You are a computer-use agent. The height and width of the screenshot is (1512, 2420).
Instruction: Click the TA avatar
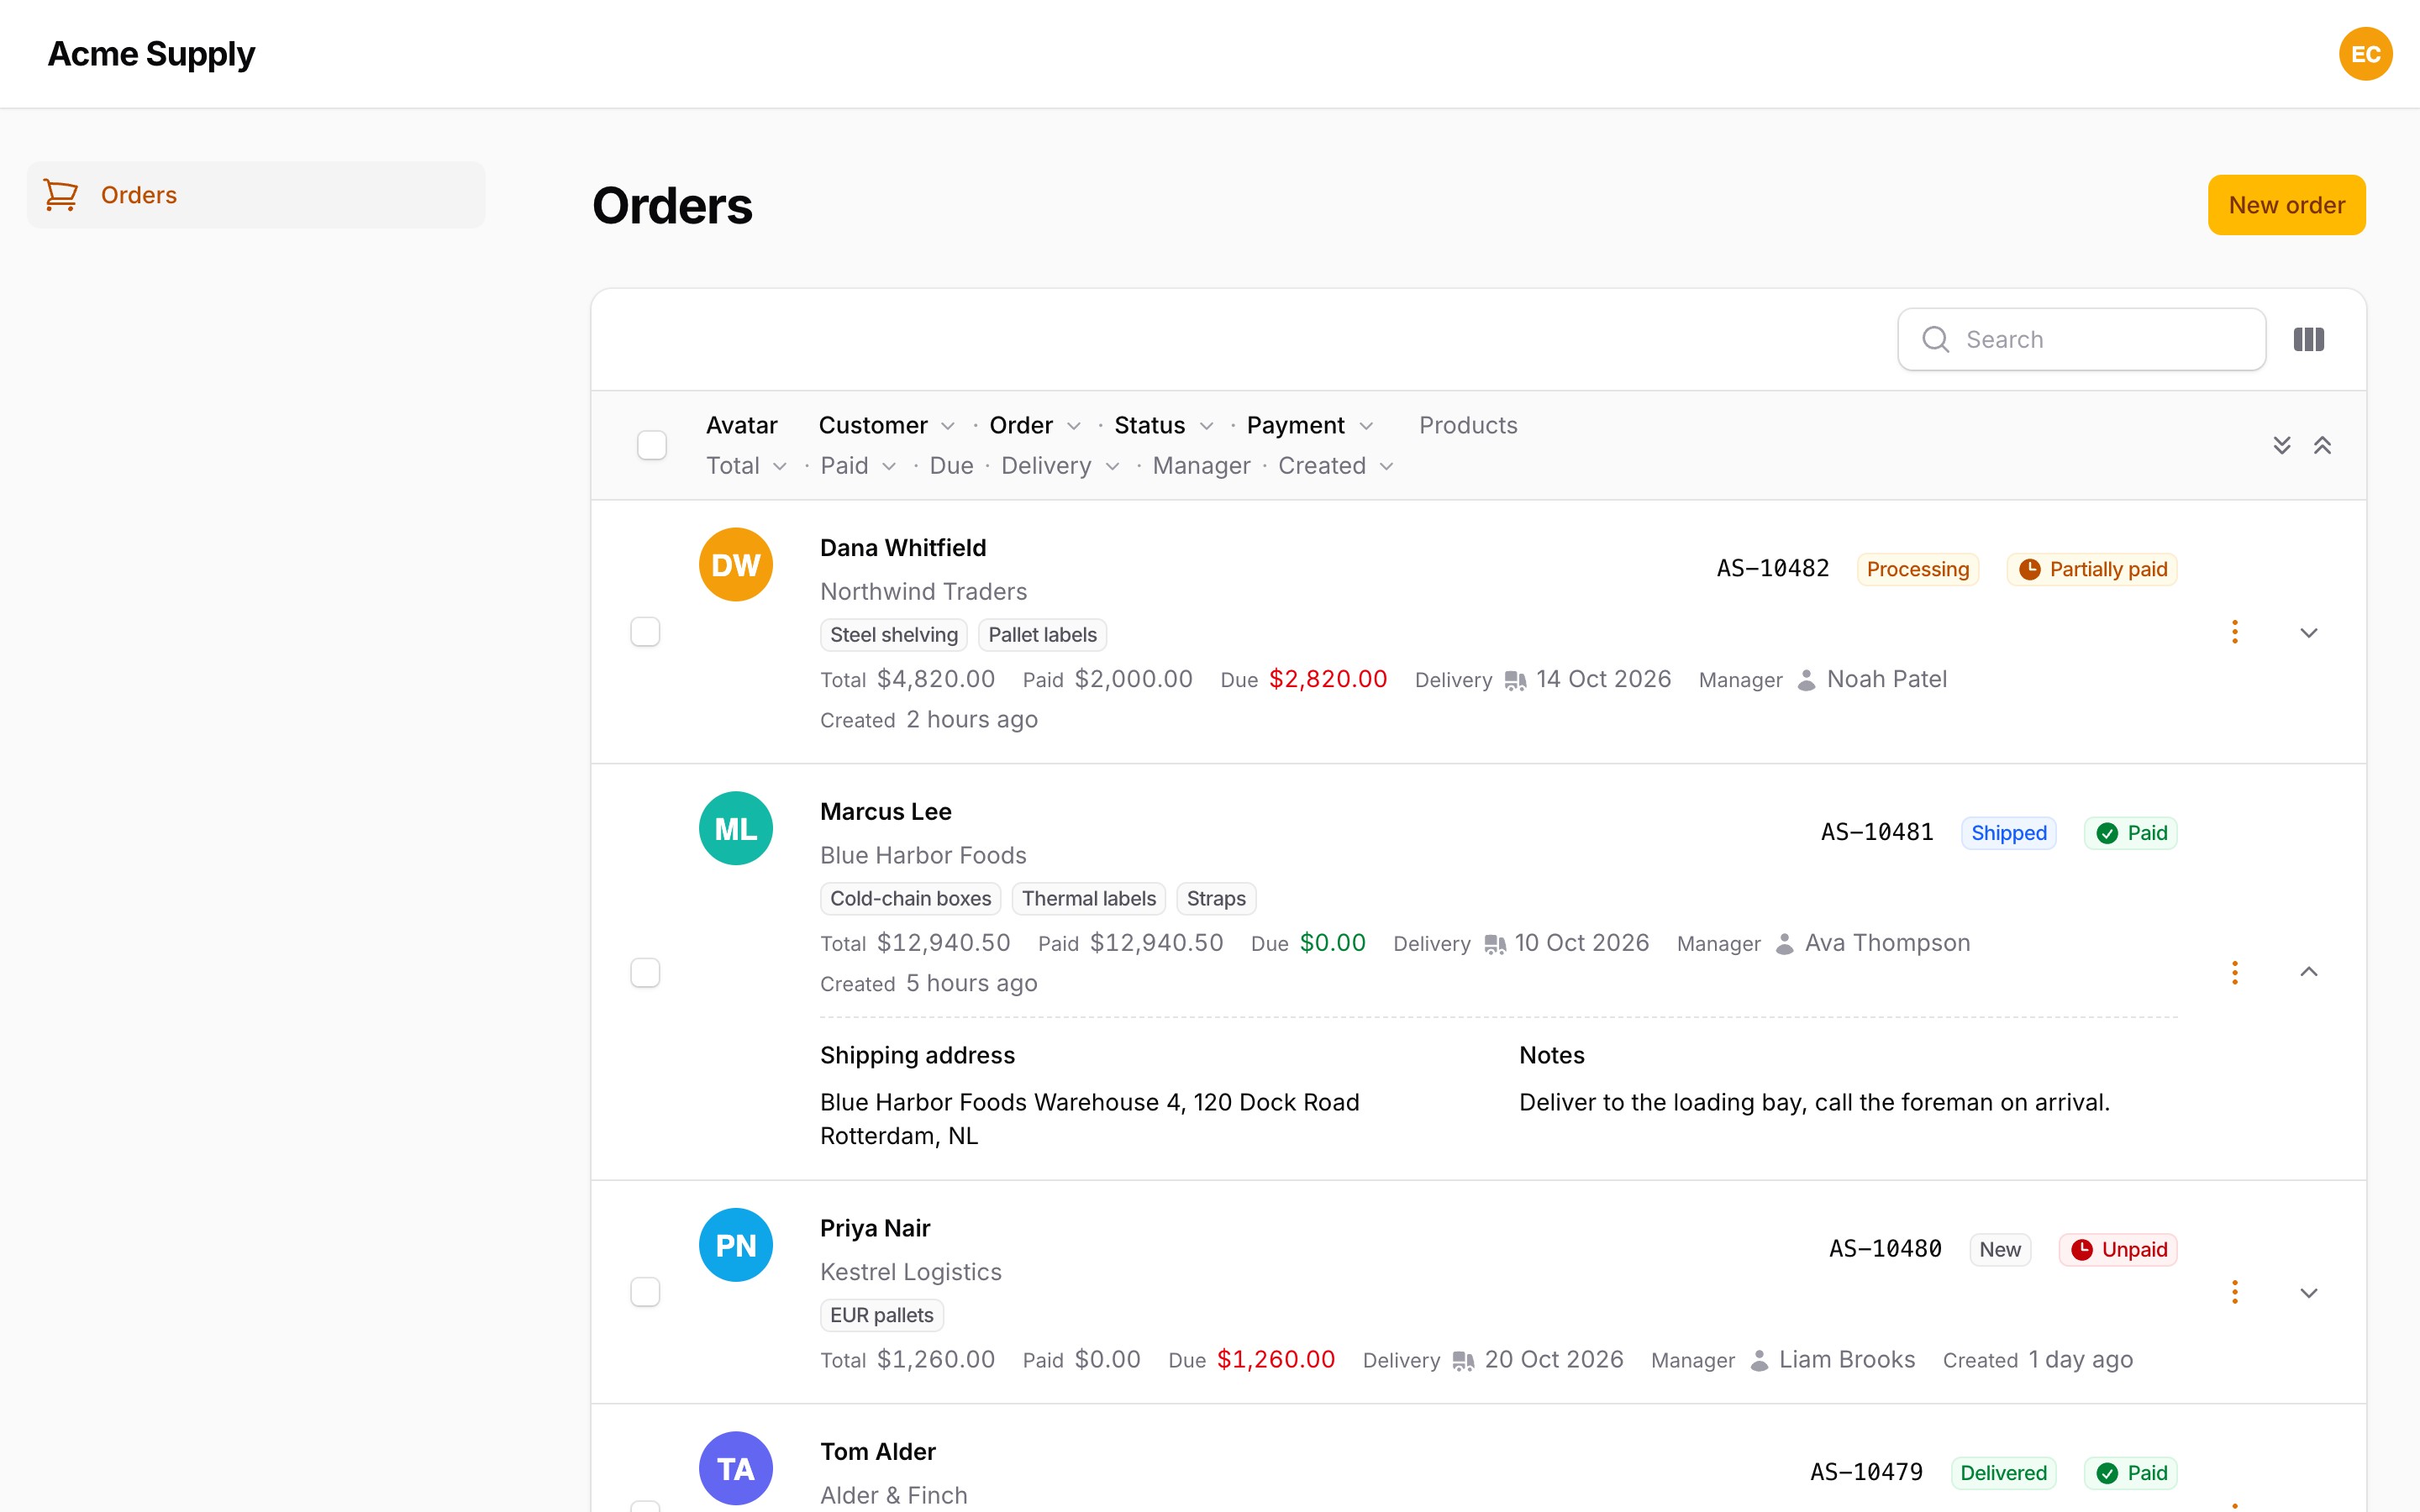[736, 1468]
